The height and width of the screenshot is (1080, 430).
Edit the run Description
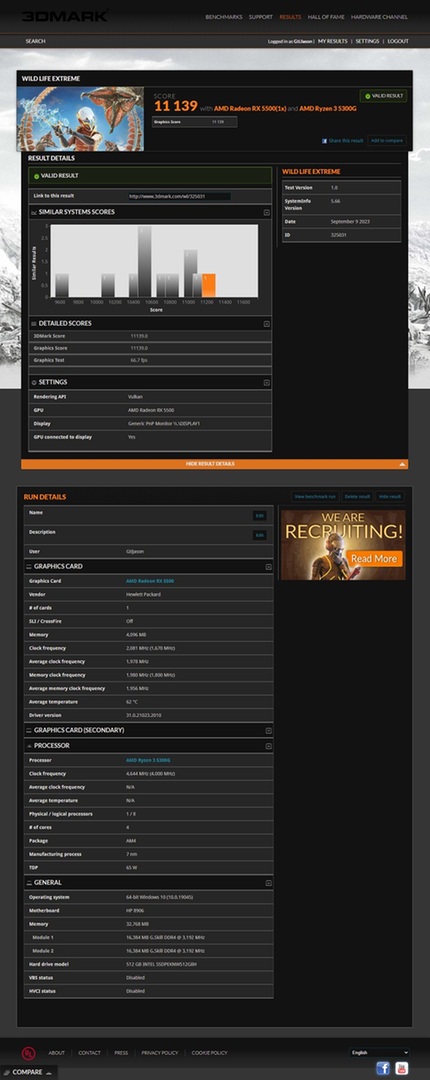(x=259, y=535)
